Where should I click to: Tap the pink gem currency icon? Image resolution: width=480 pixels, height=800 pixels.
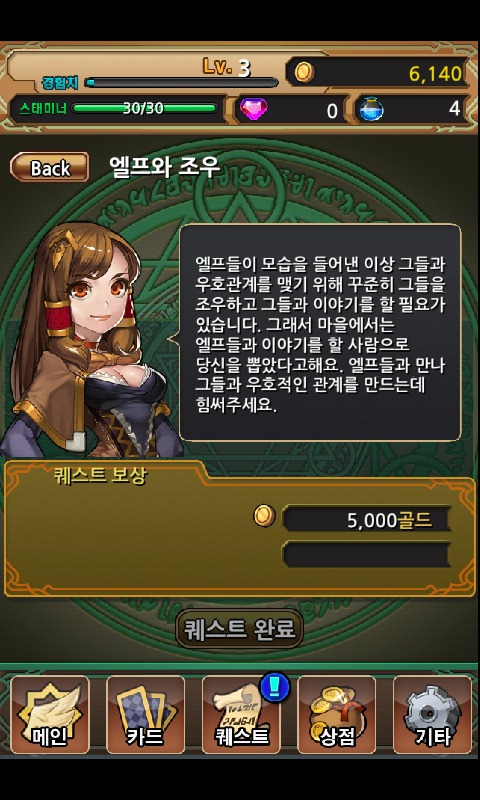click(254, 109)
